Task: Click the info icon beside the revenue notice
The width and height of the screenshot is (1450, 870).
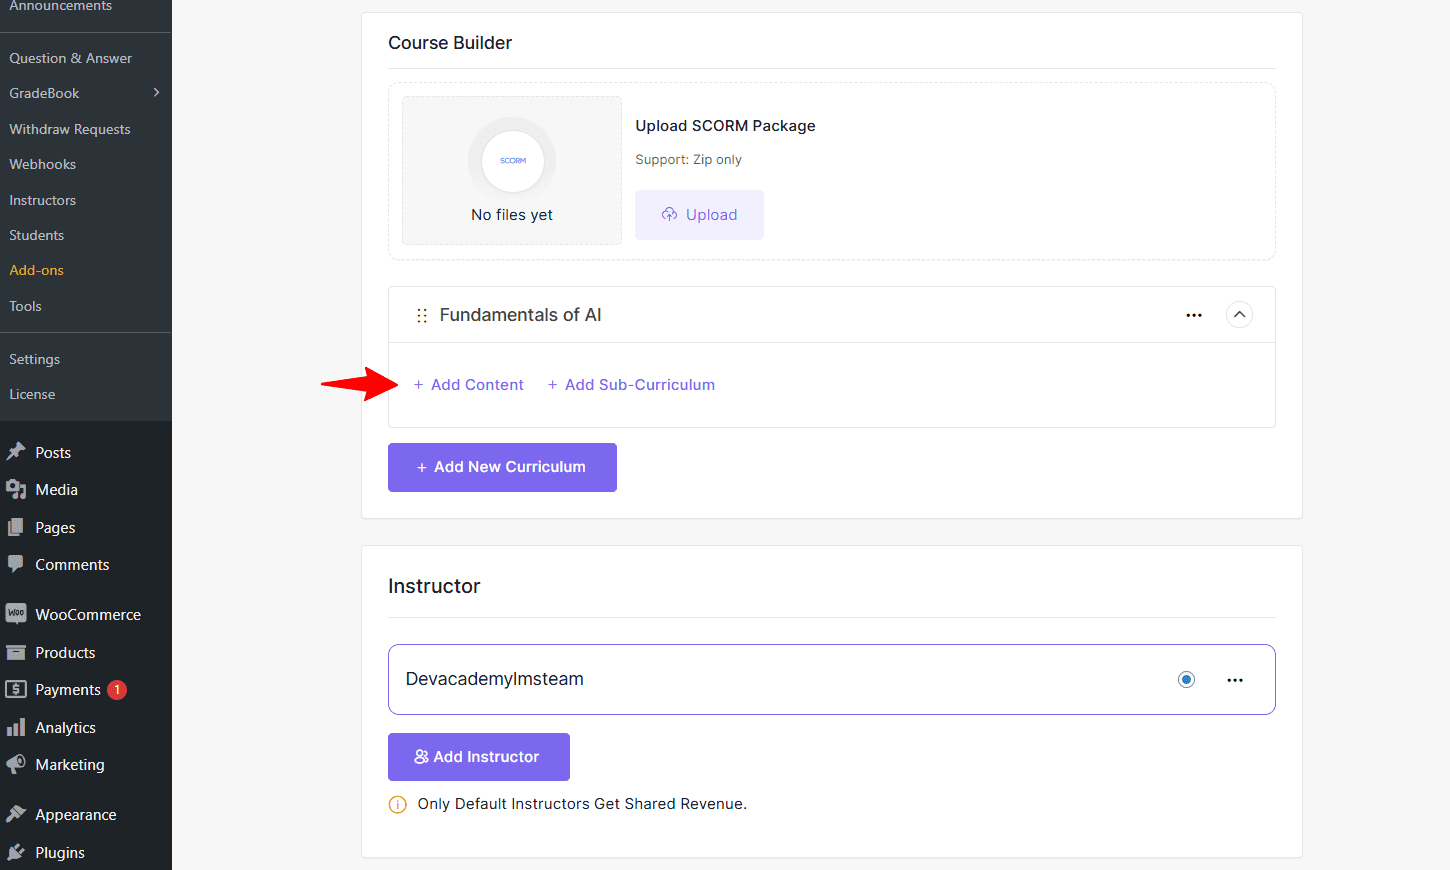Action: [397, 803]
